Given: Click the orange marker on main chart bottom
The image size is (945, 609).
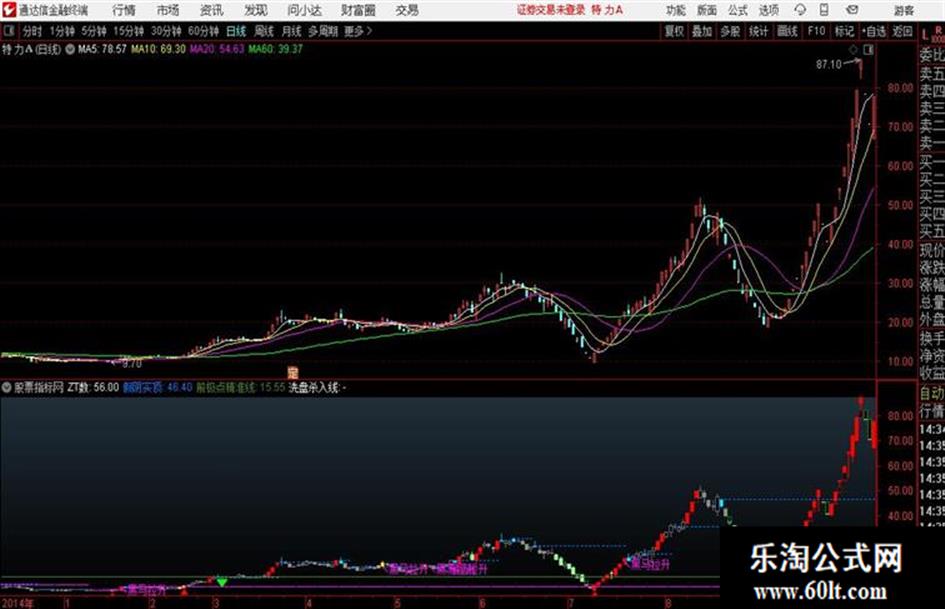Looking at the screenshot, I should click(293, 372).
